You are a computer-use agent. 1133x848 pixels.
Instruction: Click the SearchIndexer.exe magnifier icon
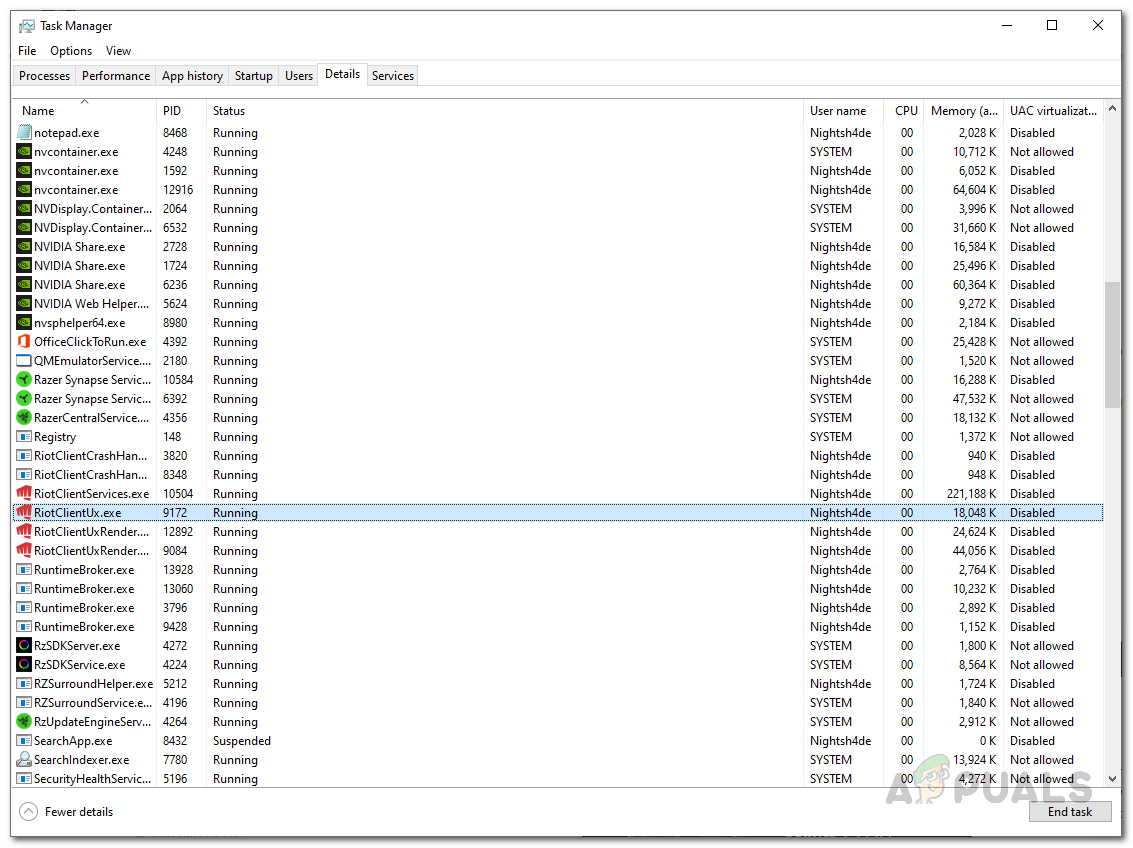coord(24,760)
